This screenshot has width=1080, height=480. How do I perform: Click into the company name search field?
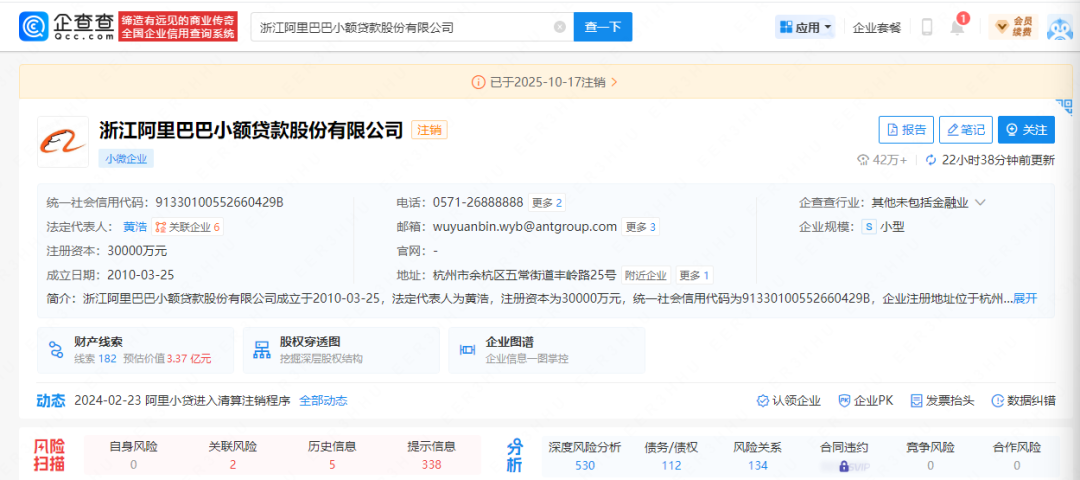[x=400, y=28]
